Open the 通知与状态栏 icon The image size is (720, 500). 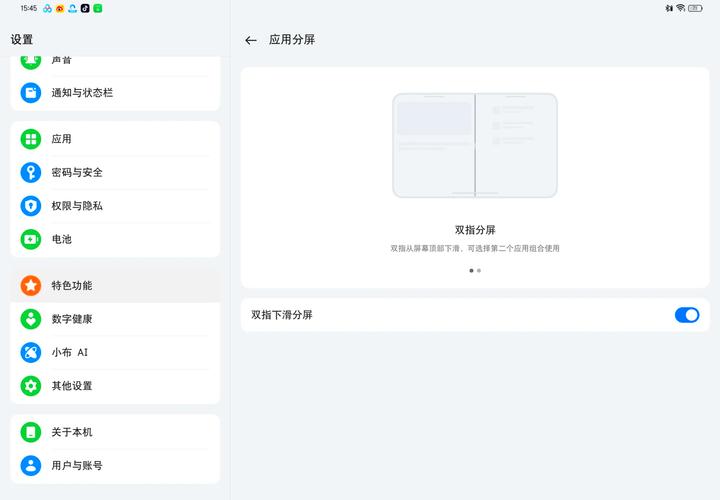click(31, 93)
